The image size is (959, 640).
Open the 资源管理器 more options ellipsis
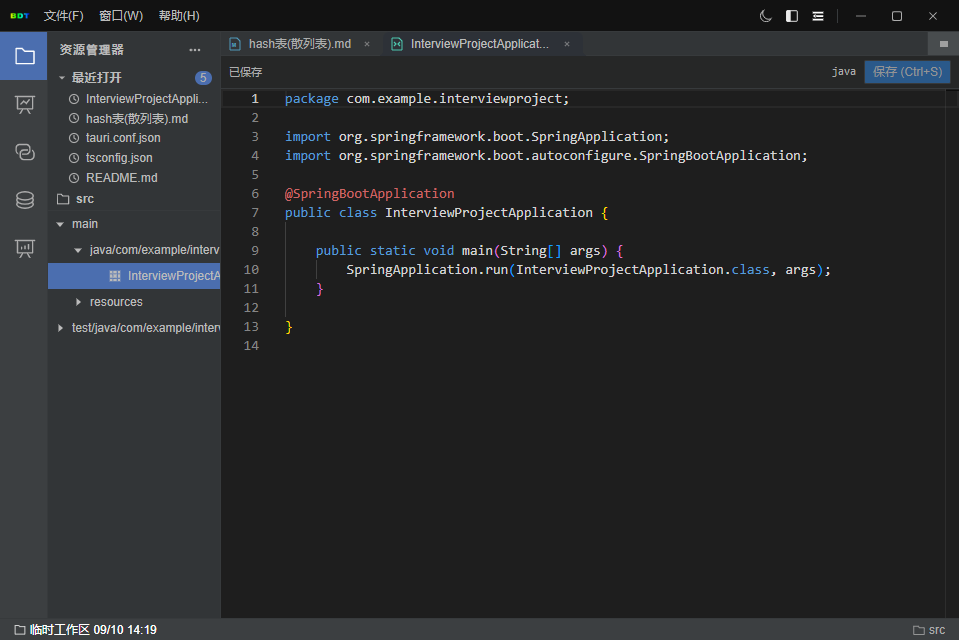tap(194, 50)
